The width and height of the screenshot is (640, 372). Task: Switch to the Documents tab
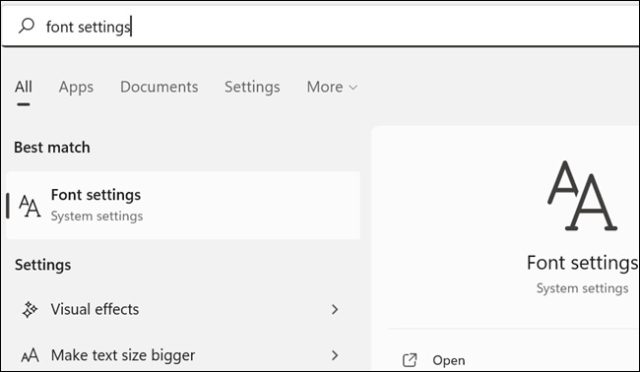point(159,87)
